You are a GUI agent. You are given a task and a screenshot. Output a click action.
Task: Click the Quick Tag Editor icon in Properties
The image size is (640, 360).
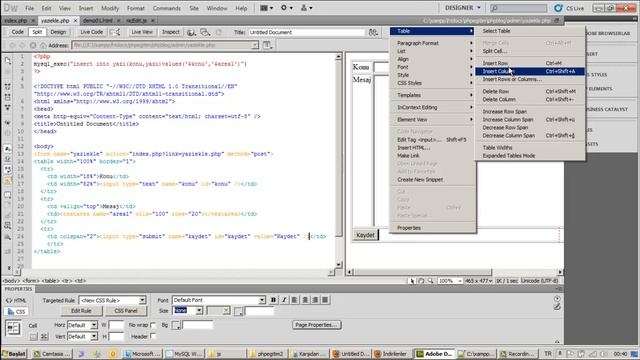pos(557,307)
